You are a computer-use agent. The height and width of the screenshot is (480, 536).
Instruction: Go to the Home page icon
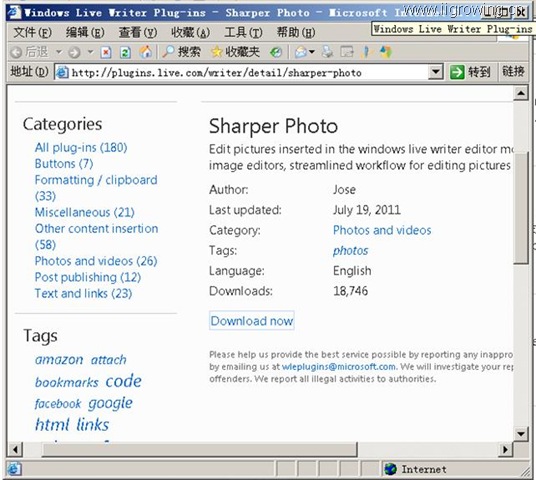pos(146,52)
